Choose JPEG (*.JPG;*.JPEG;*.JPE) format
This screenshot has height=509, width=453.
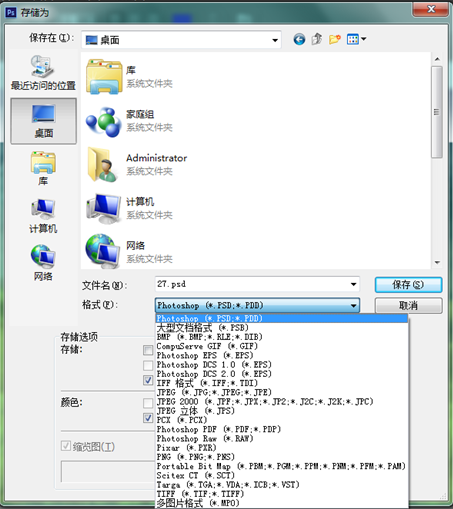(x=282, y=392)
